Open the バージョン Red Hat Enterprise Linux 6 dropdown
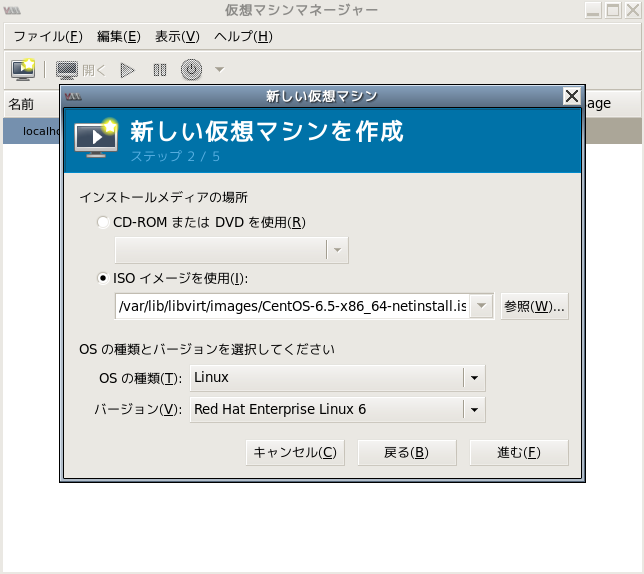Viewport: 644px width, 574px height. click(337, 409)
